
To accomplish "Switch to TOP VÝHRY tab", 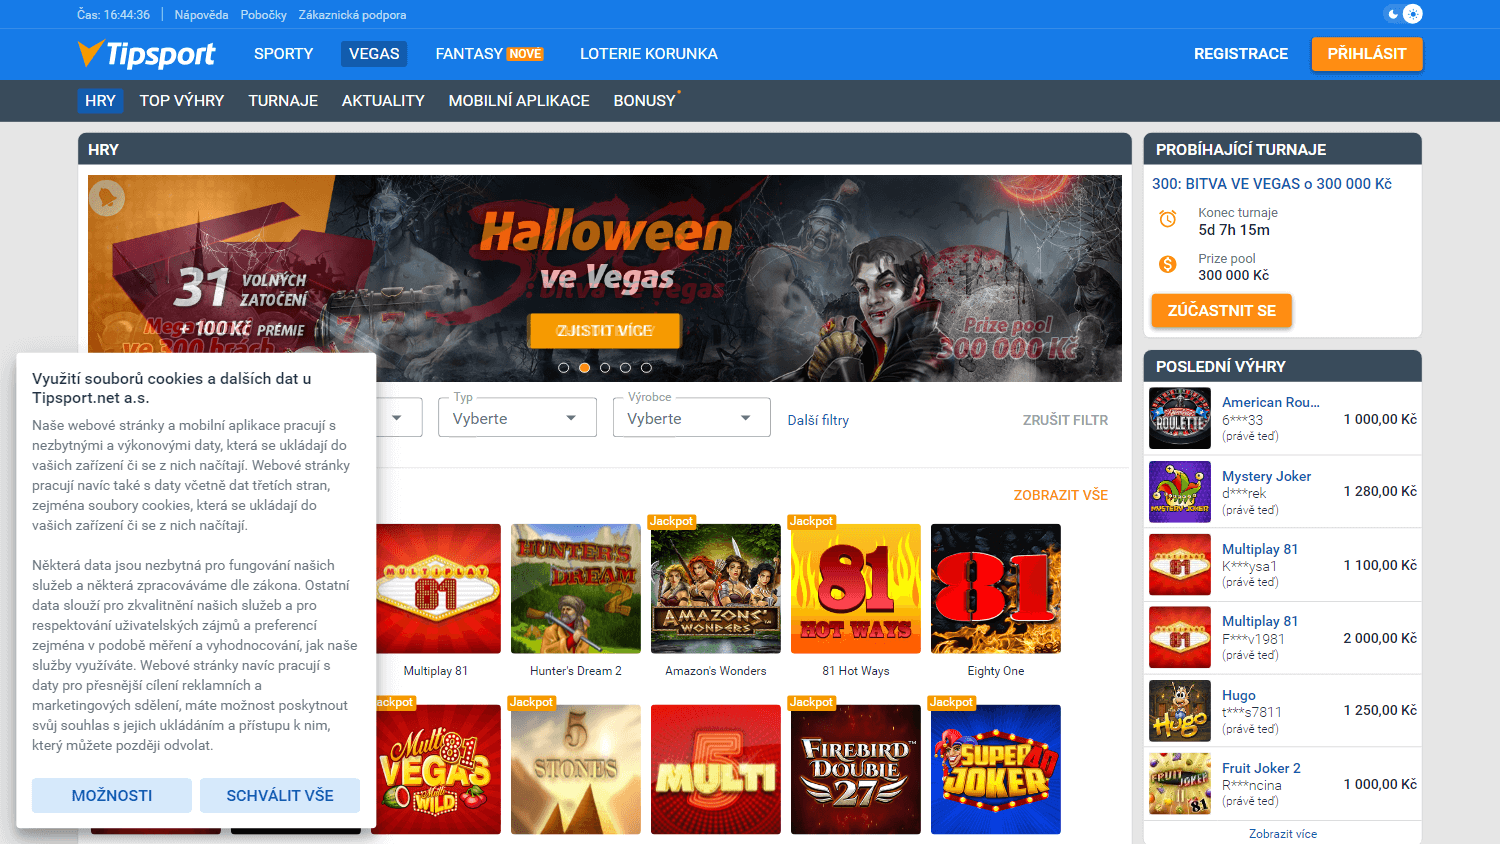I will [x=182, y=101].
